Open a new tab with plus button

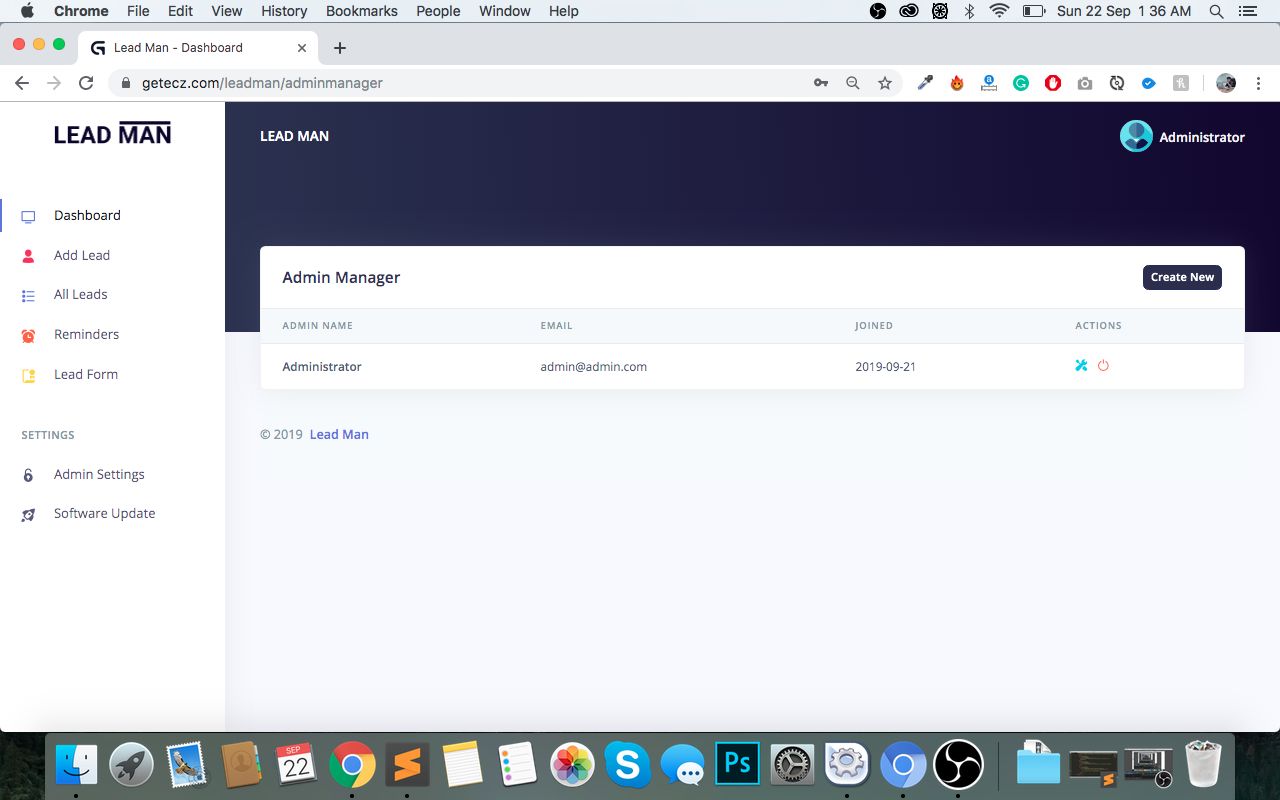pyautogui.click(x=340, y=48)
